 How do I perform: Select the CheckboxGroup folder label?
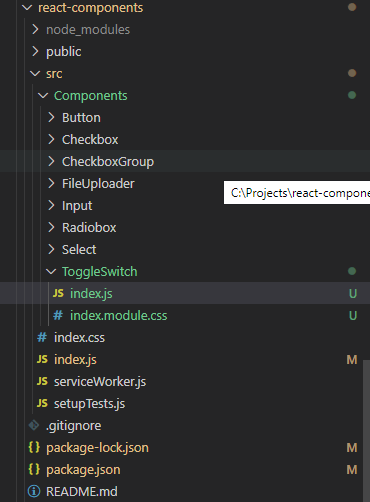[108, 162]
